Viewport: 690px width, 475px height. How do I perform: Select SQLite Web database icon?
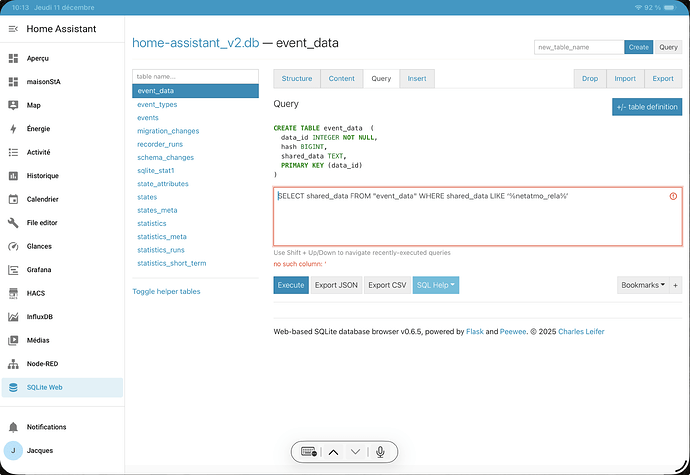coord(13,387)
